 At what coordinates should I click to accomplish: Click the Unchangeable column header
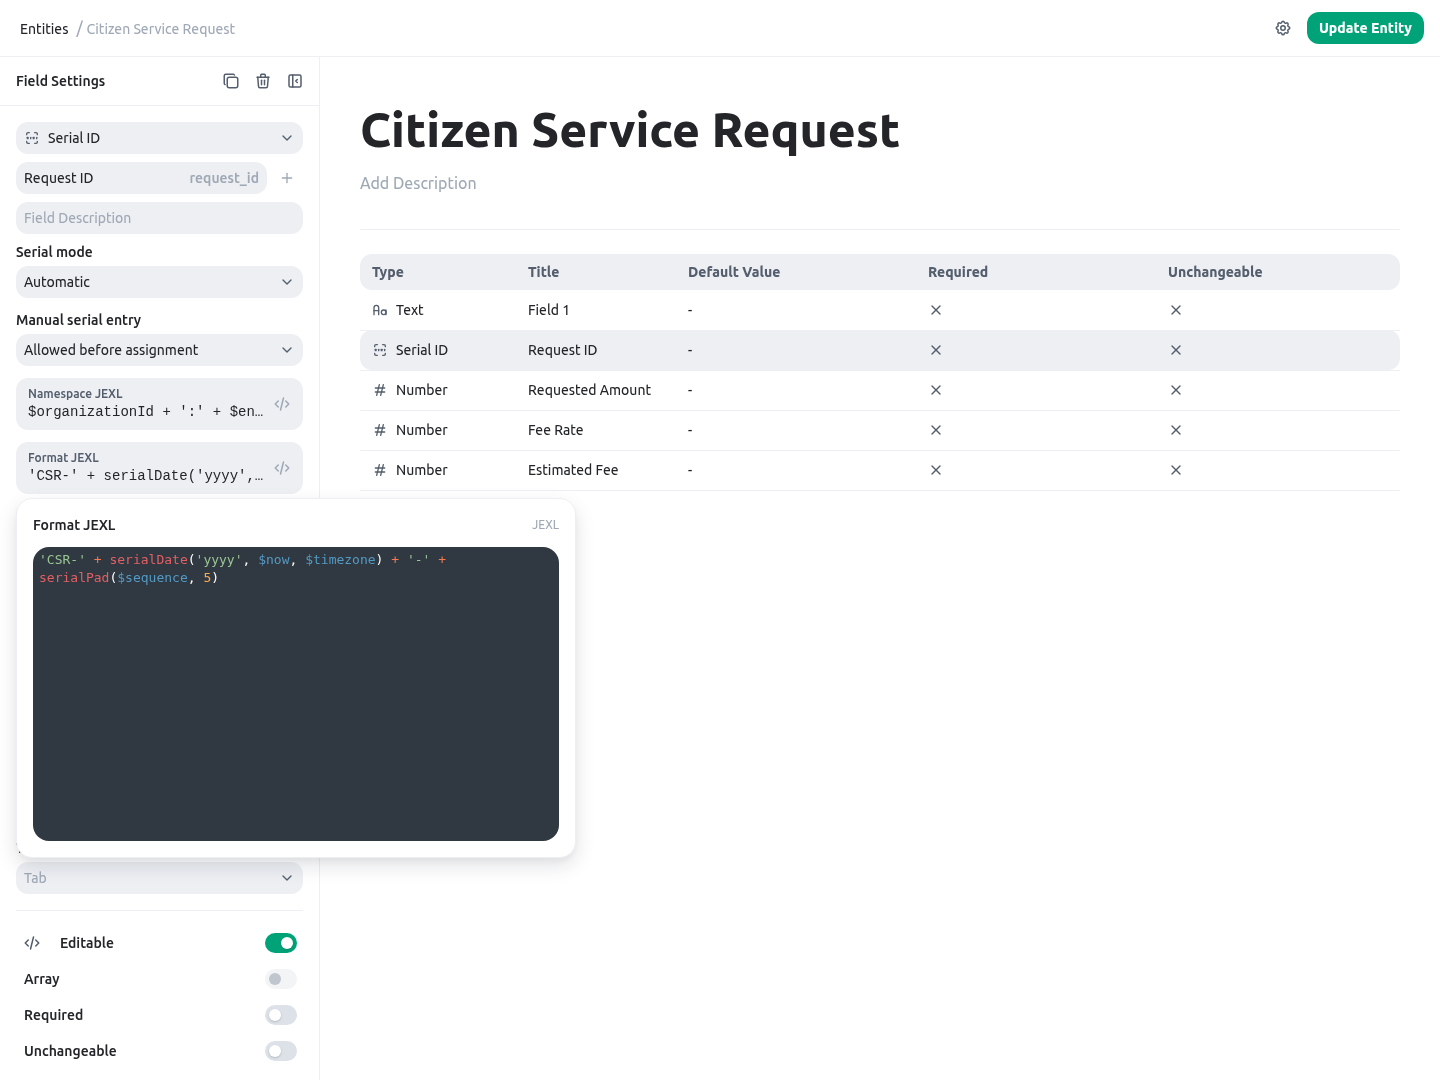point(1215,272)
